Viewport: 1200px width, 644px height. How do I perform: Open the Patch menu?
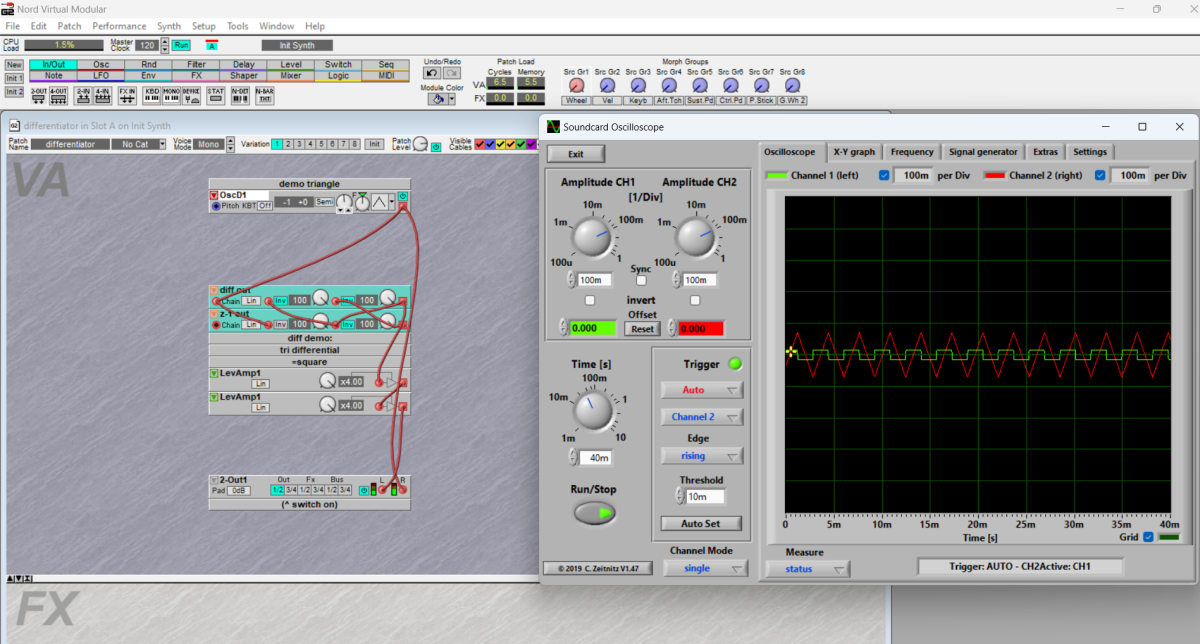pos(70,26)
